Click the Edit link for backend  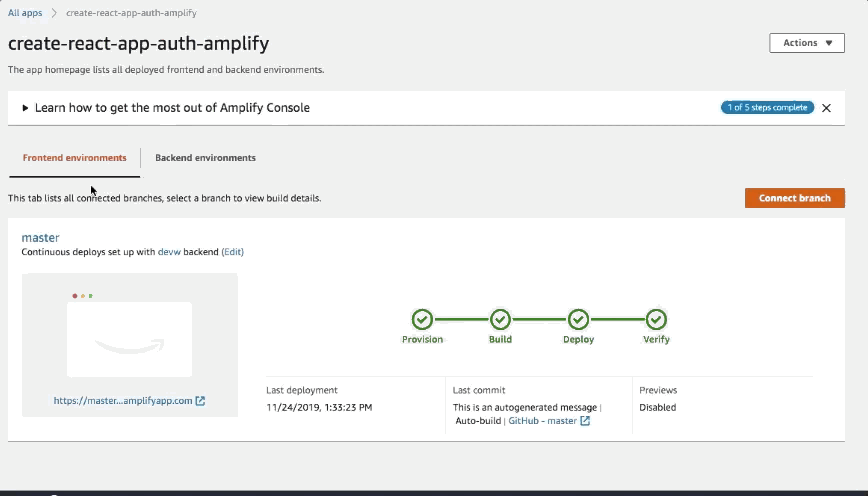232,252
